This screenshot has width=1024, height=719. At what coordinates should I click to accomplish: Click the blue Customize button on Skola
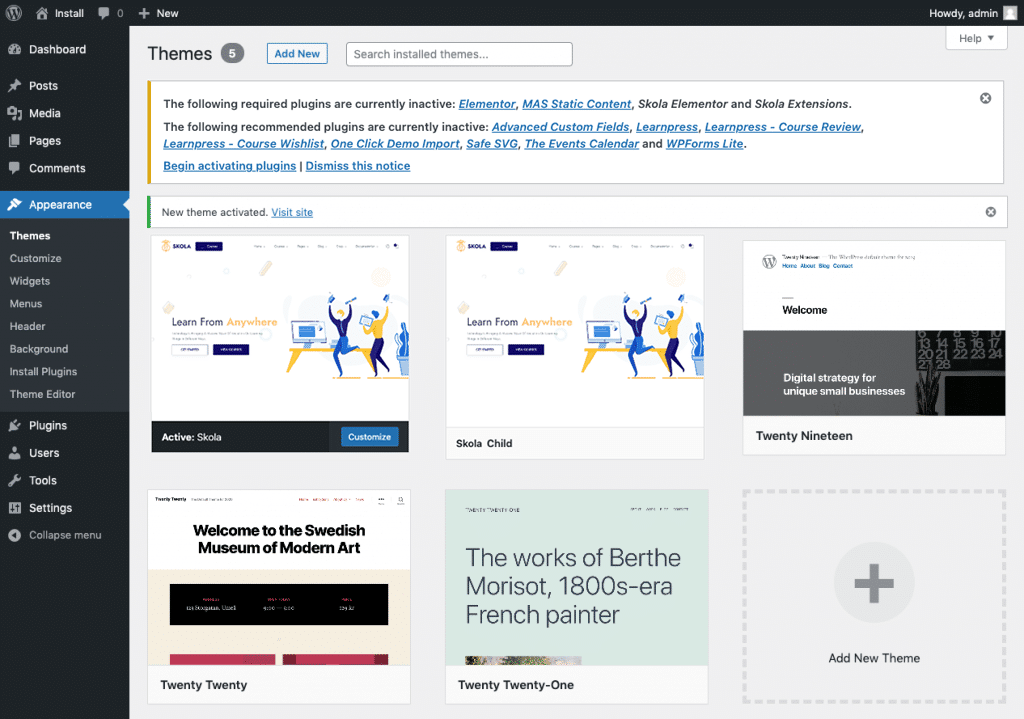(370, 437)
